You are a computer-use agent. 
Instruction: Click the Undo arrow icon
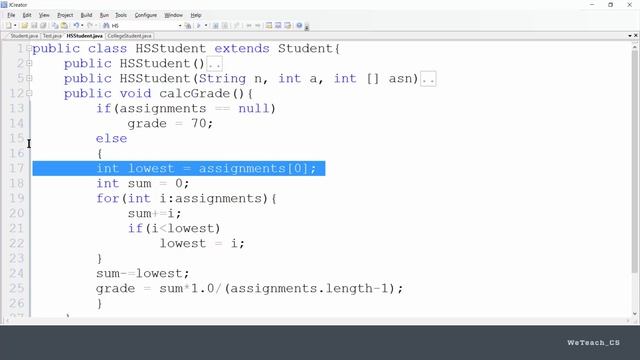point(76,26)
